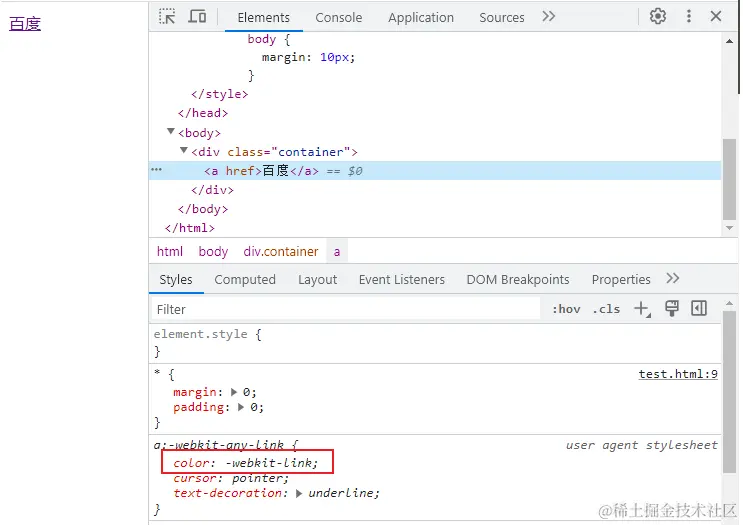This screenshot has height=525, width=743.
Task: Select the anchor href element row
Action: pos(435,171)
